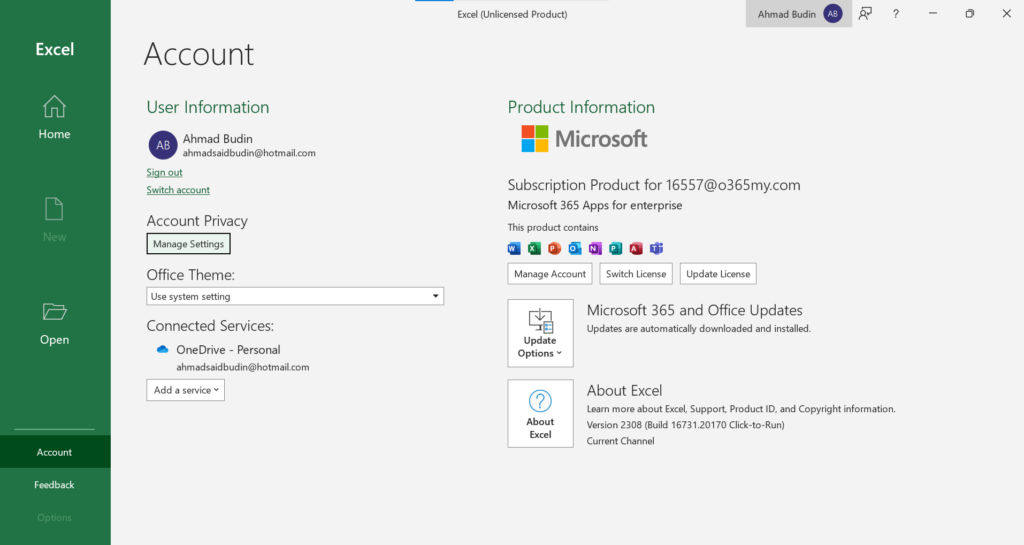Click the Switch account link

178,190
